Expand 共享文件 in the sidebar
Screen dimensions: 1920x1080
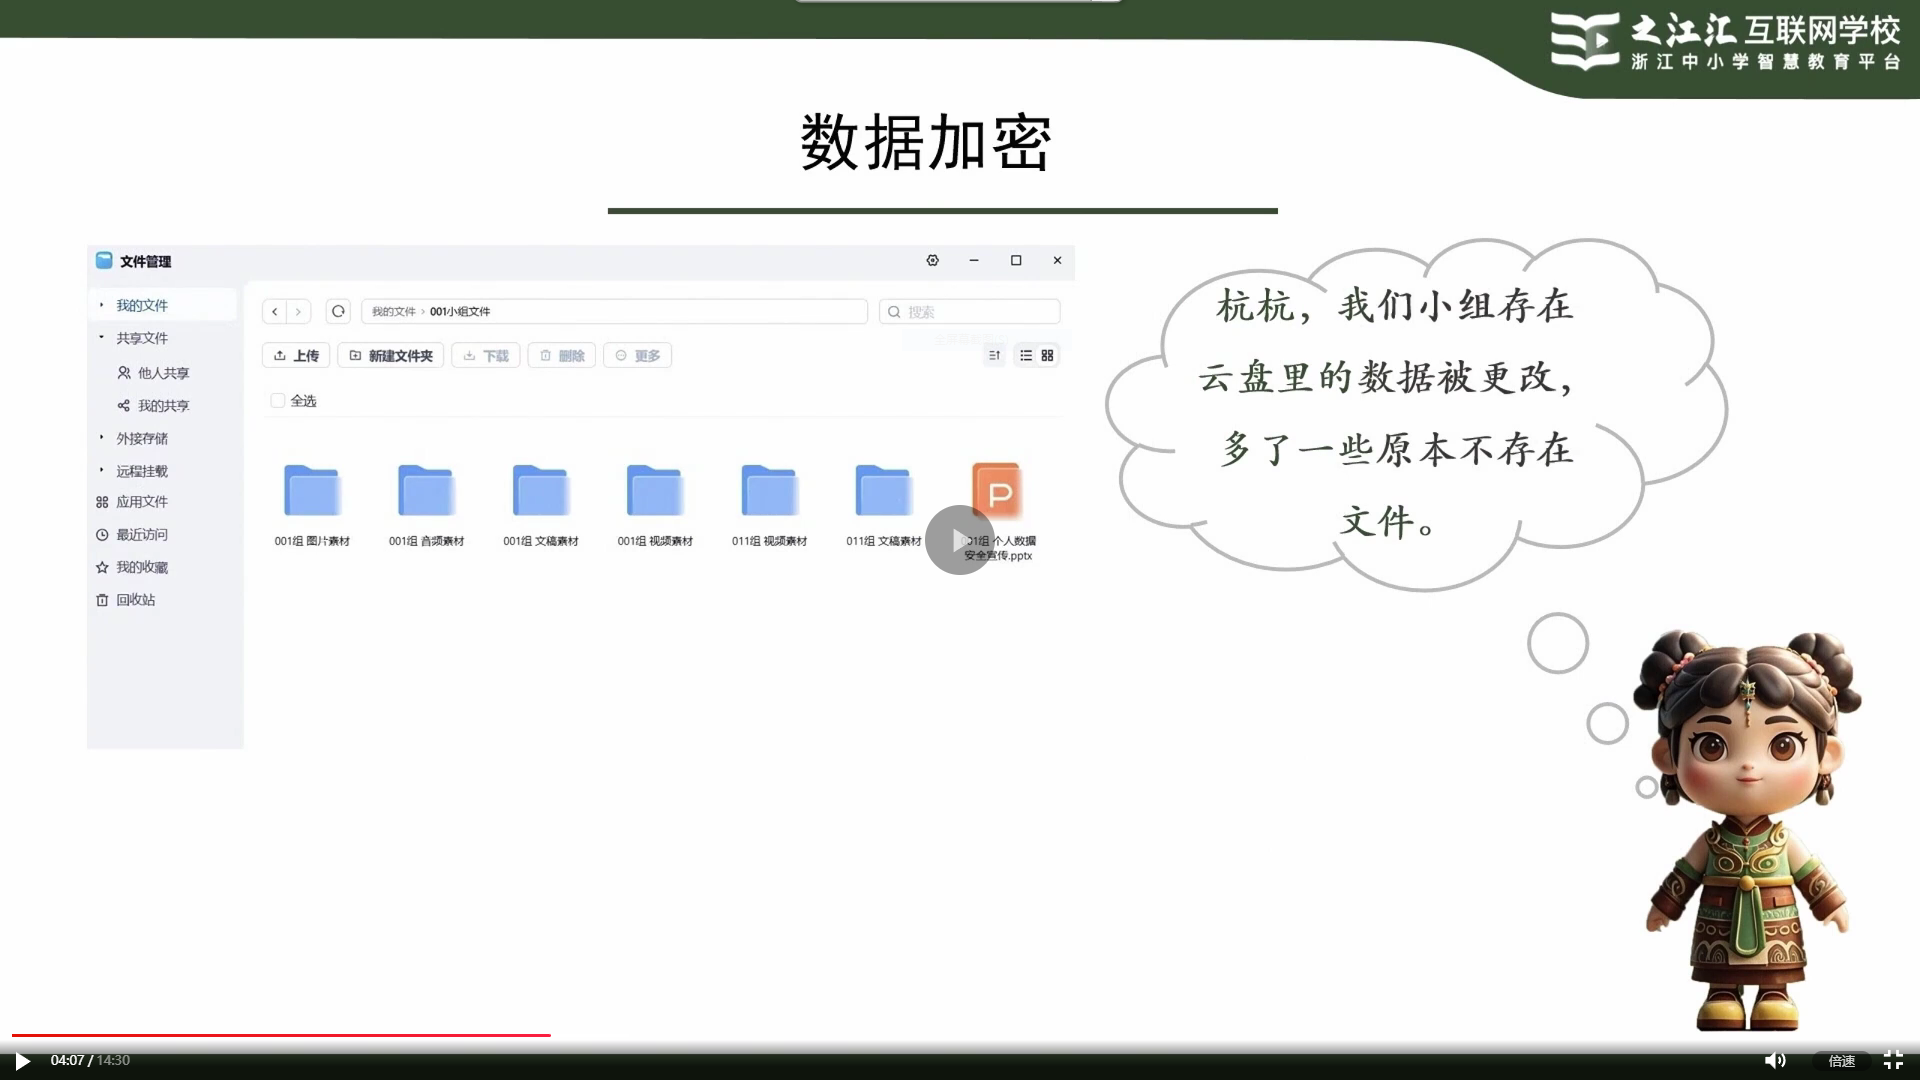144,338
